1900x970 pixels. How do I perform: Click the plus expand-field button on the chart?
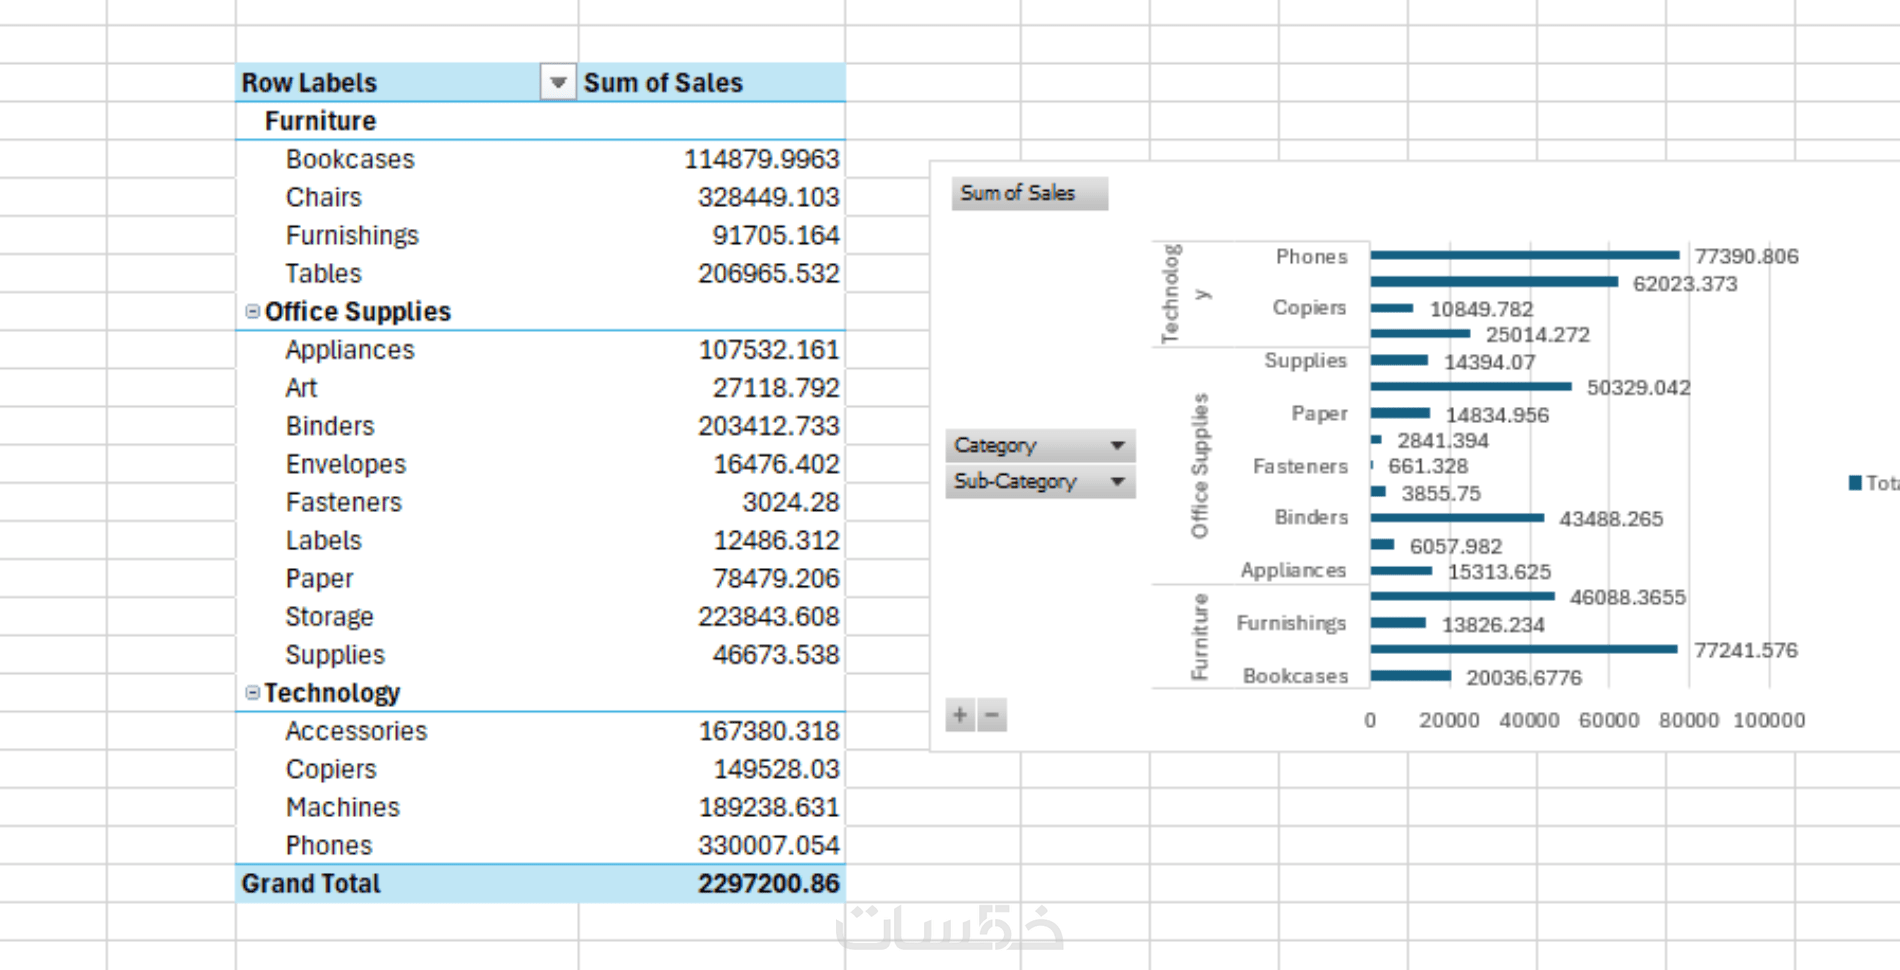point(960,715)
